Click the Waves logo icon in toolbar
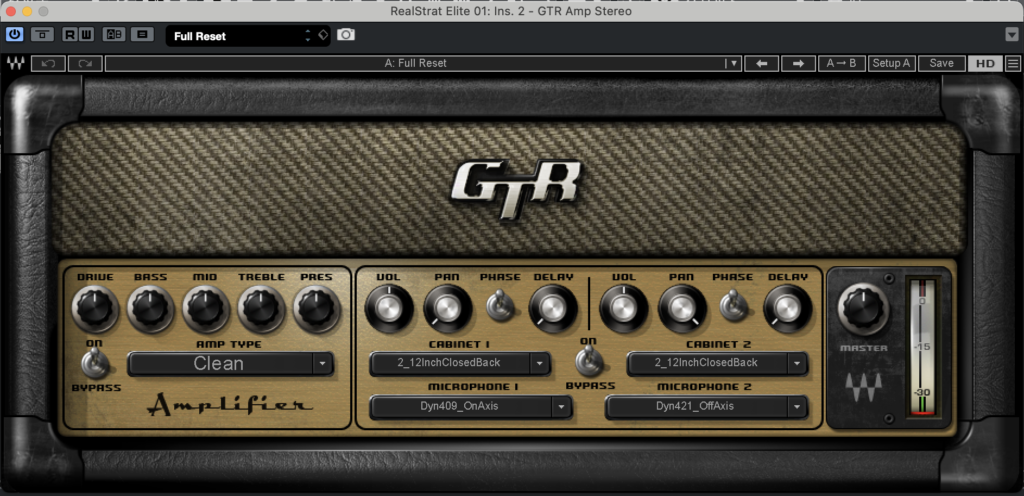 point(15,63)
